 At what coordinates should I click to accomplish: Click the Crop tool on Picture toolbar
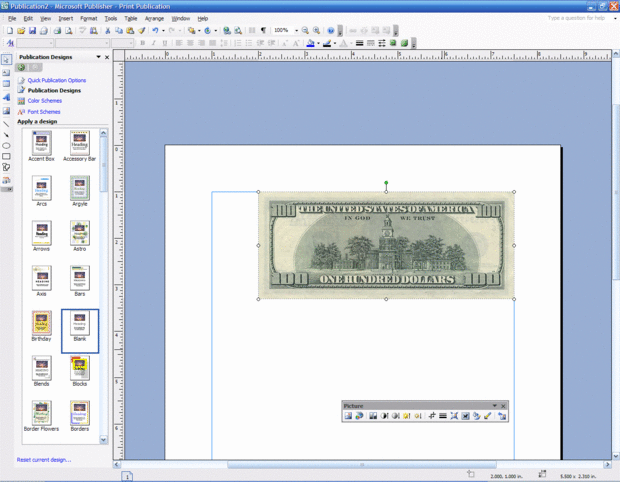432,416
